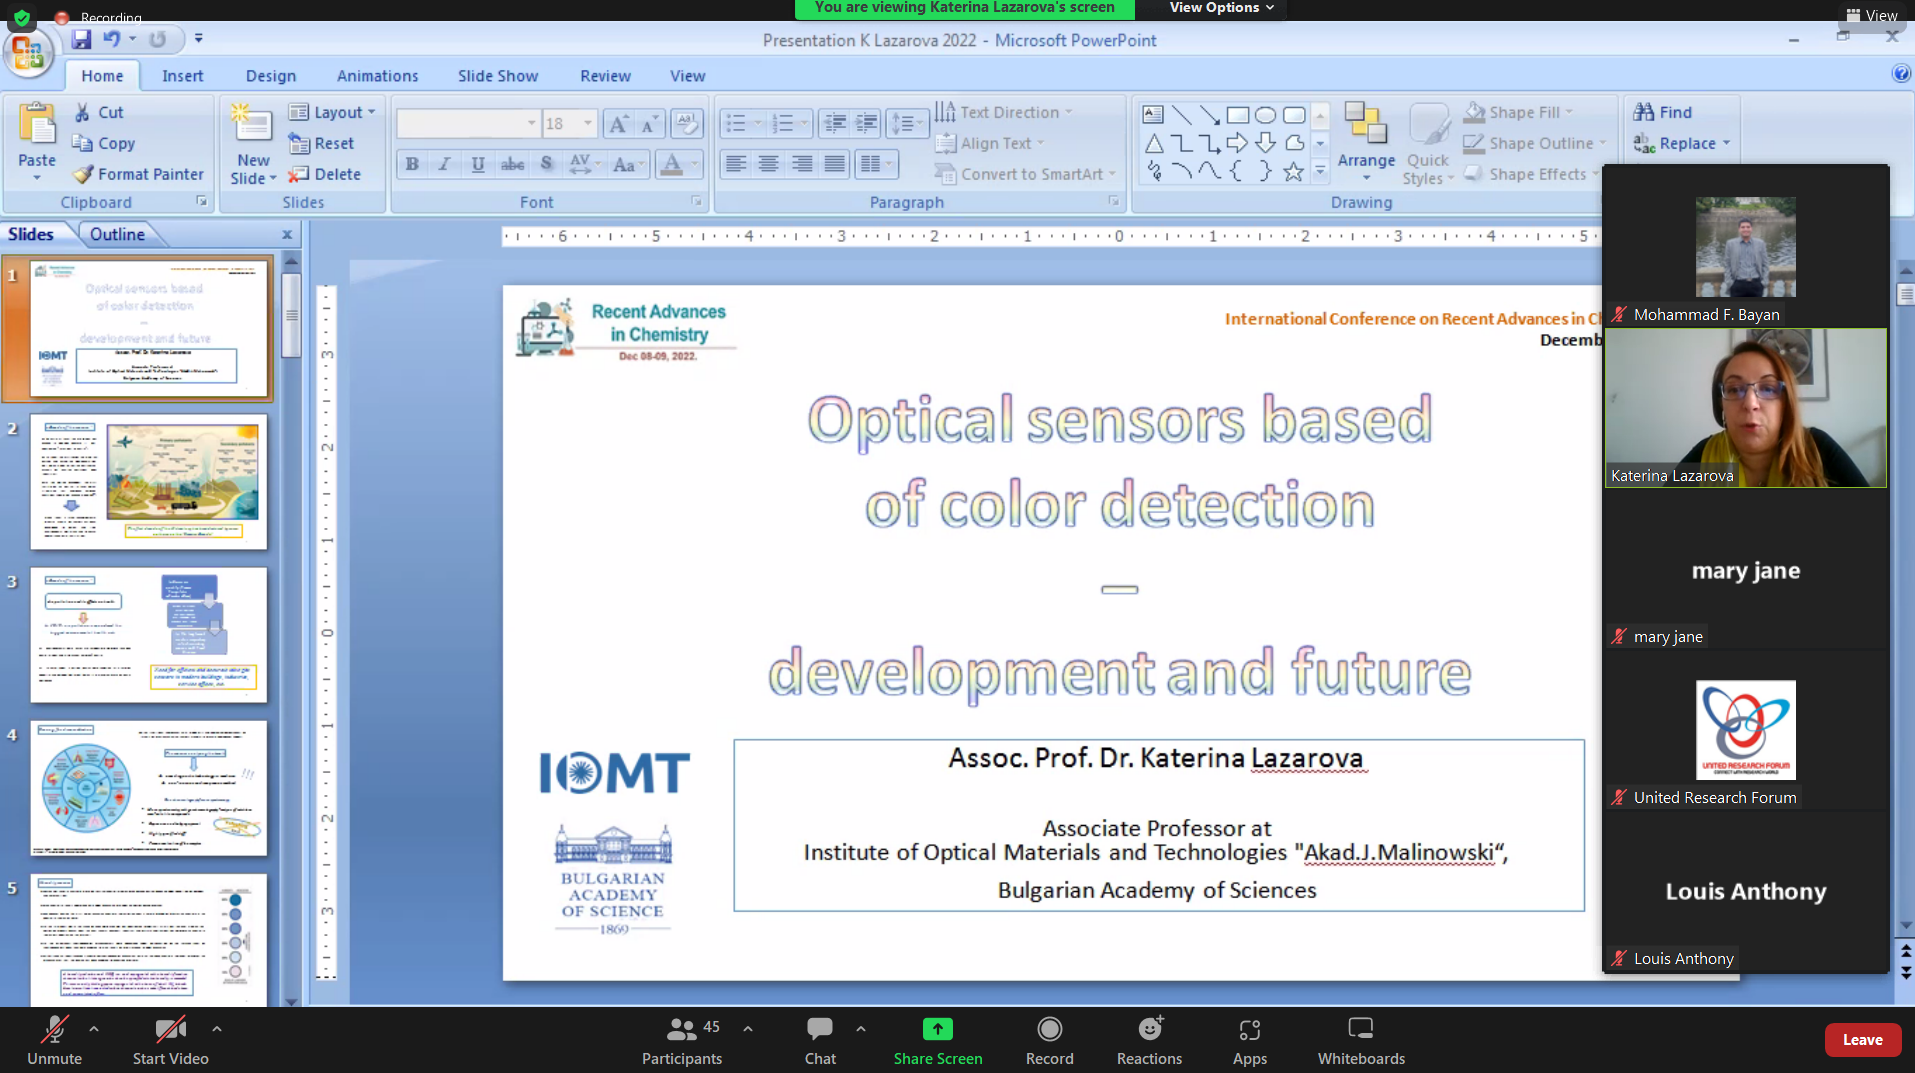Click the Center align paragraph icon
This screenshot has height=1073, width=1915.
coord(768,164)
